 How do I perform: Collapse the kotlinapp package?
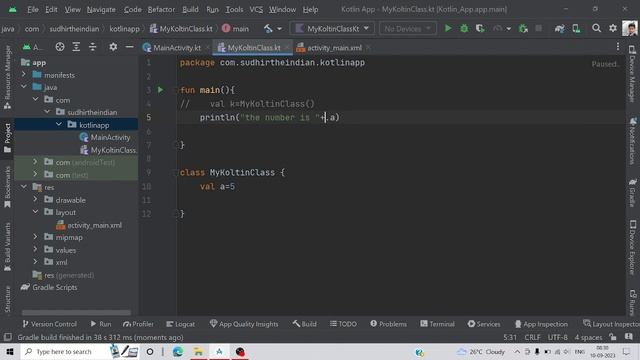point(59,124)
